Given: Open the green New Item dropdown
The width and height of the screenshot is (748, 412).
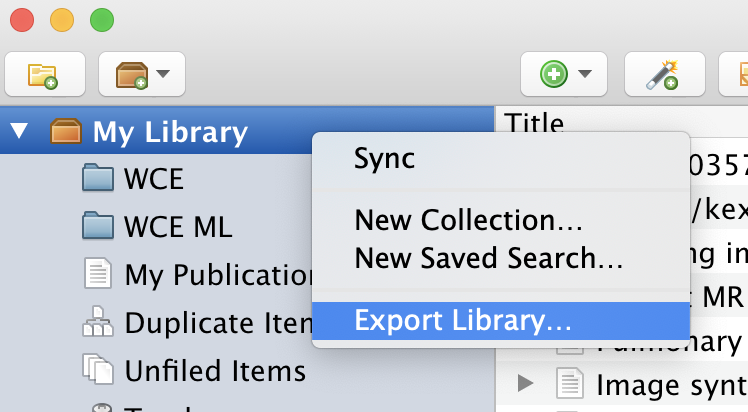Looking at the screenshot, I should click(564, 74).
